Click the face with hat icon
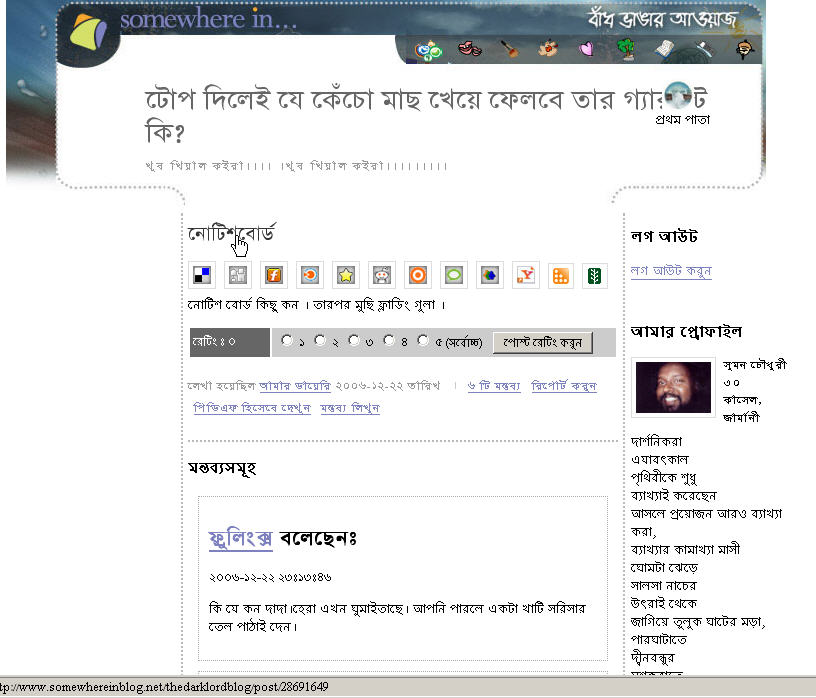 point(745,49)
